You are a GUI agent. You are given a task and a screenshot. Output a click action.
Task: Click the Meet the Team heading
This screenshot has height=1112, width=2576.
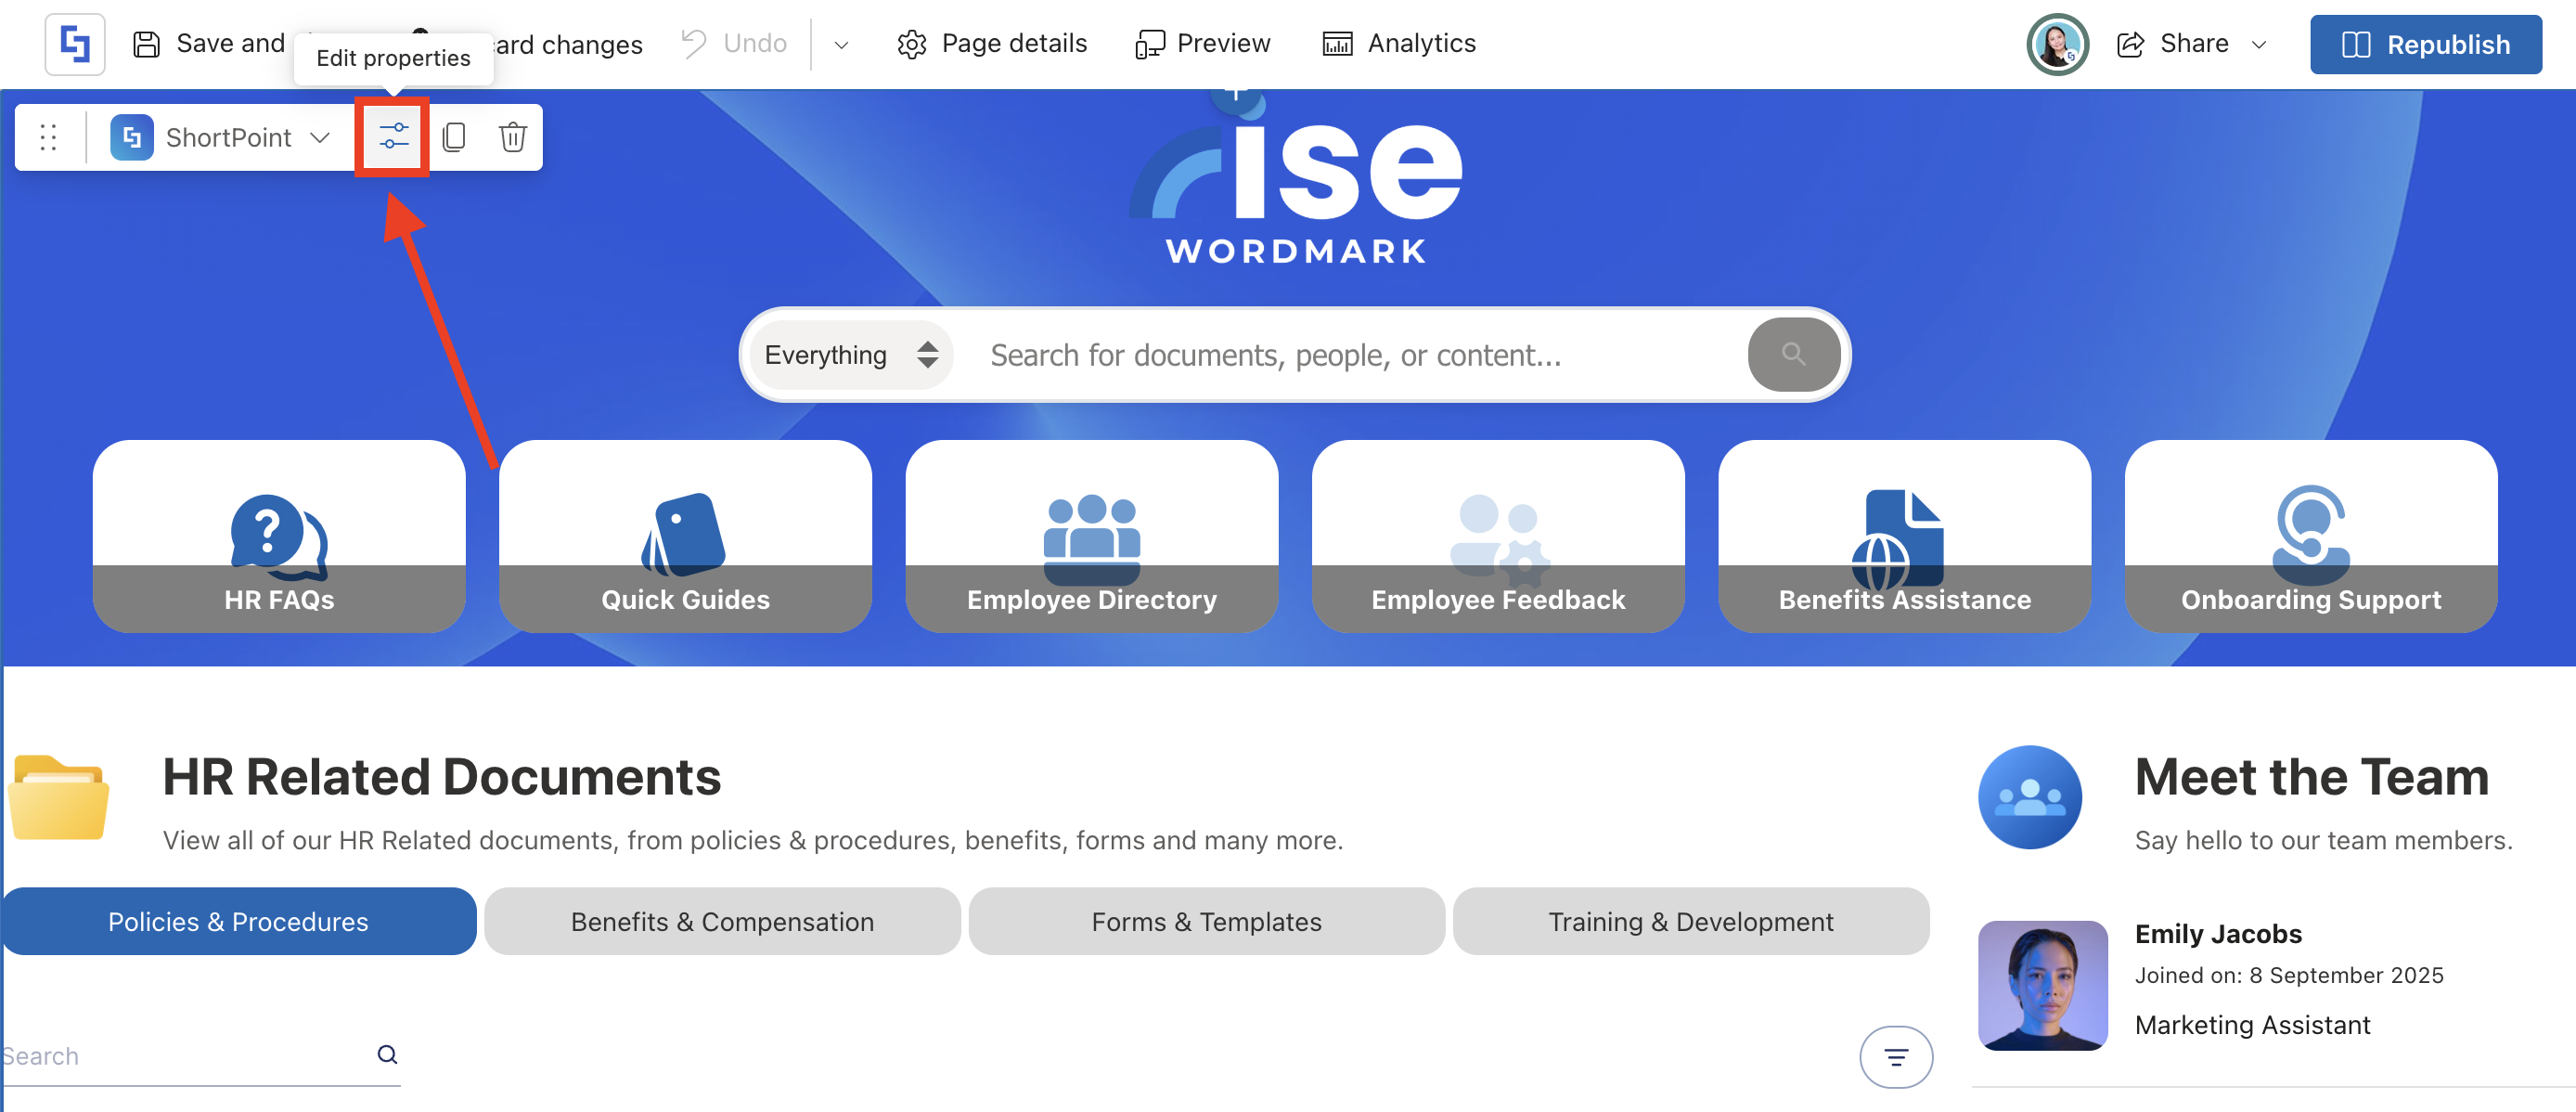coord(2311,777)
